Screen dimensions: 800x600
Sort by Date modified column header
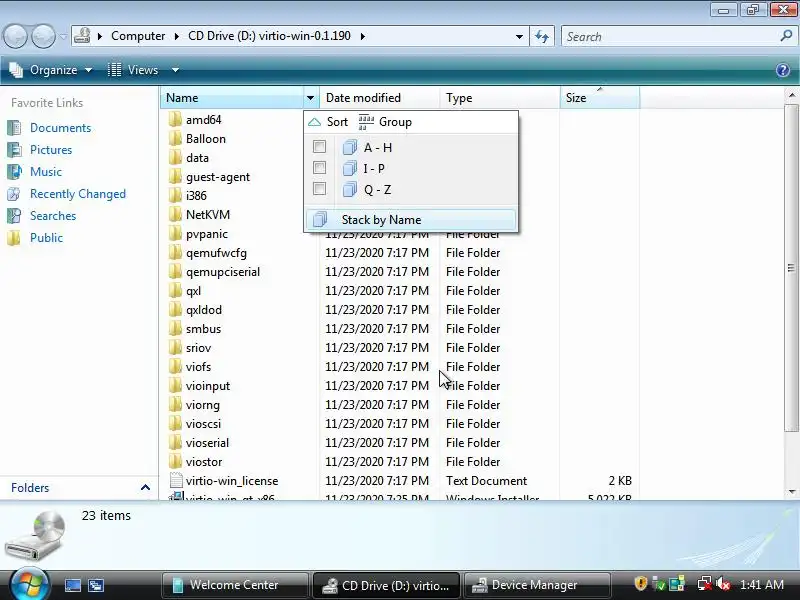(379, 97)
